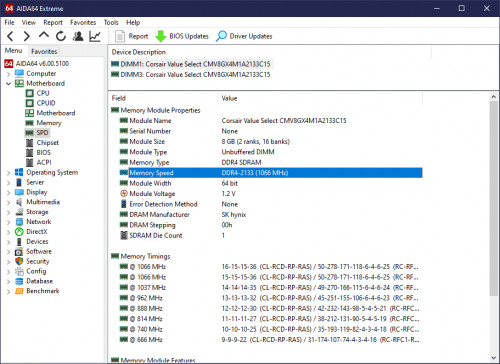Open the graph chart toolbar icon

(x=95, y=36)
